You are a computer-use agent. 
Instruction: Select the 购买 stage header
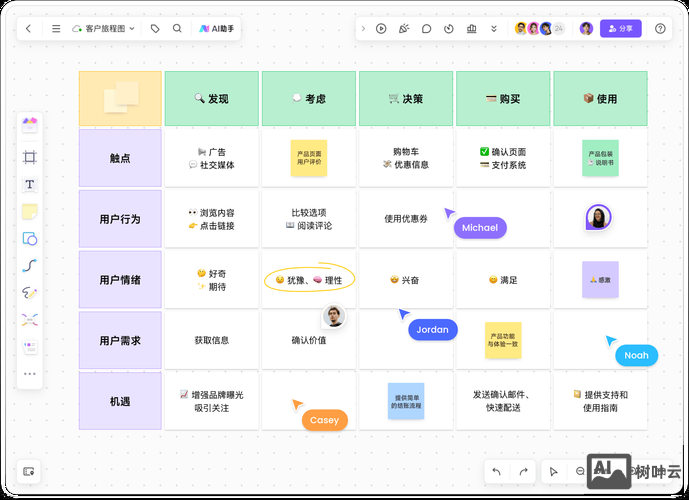coord(503,99)
